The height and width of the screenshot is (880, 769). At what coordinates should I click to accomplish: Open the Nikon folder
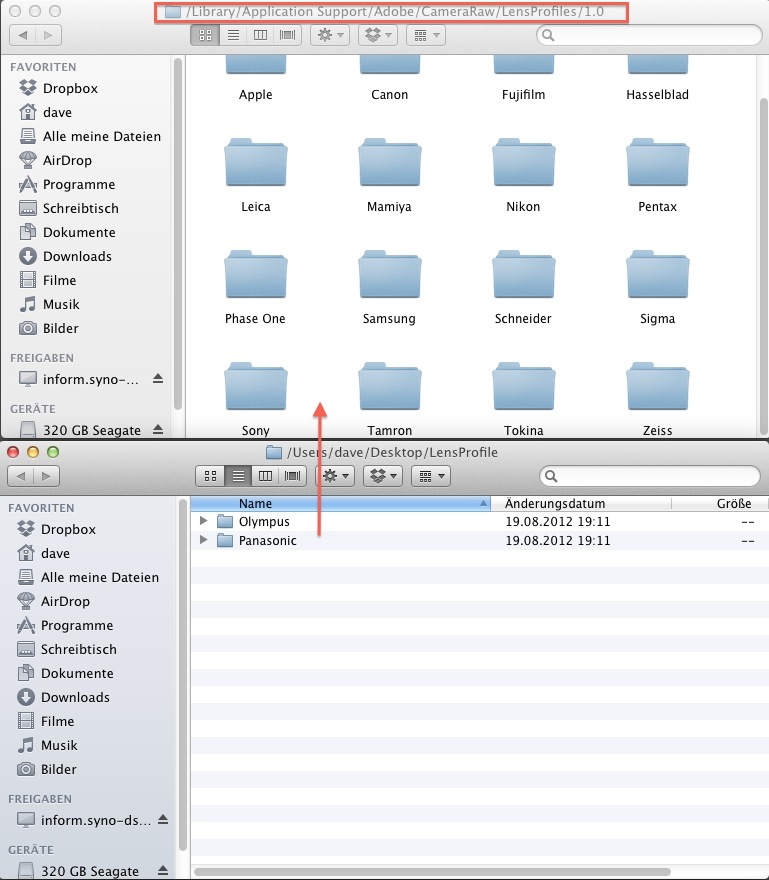[x=524, y=163]
